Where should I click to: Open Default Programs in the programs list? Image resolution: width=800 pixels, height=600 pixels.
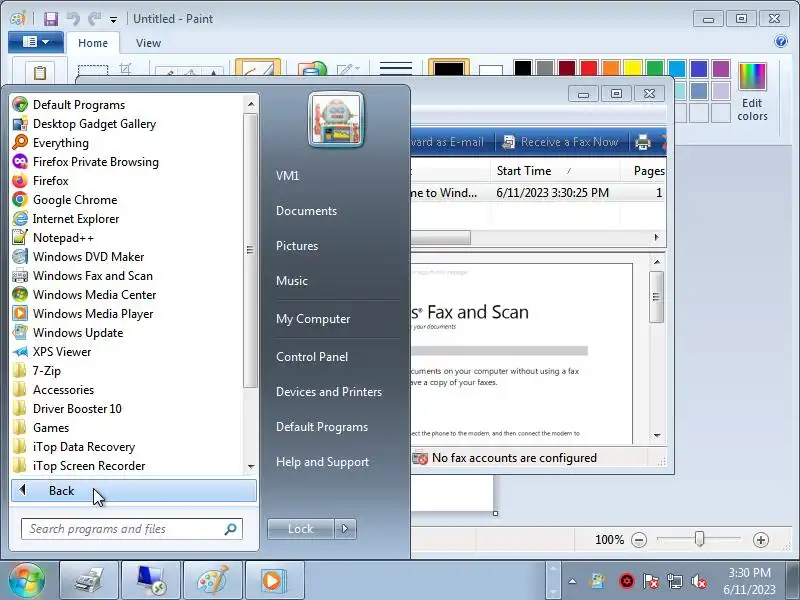click(x=79, y=105)
